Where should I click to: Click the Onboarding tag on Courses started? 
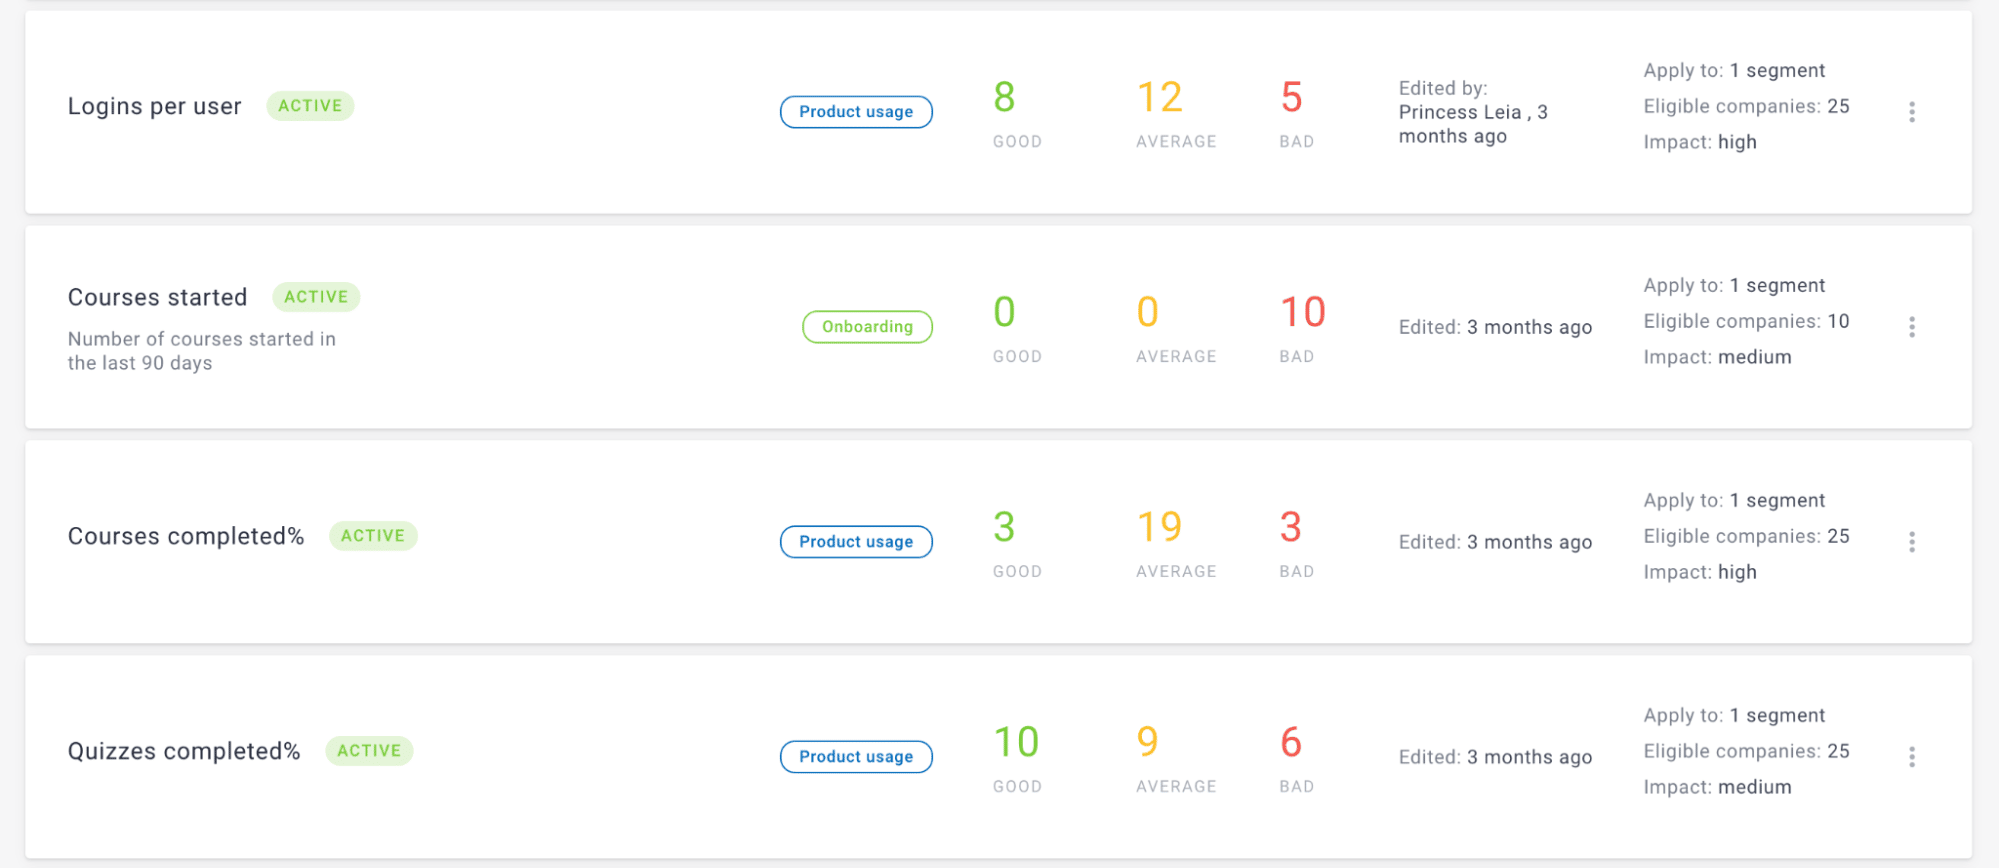pos(867,327)
